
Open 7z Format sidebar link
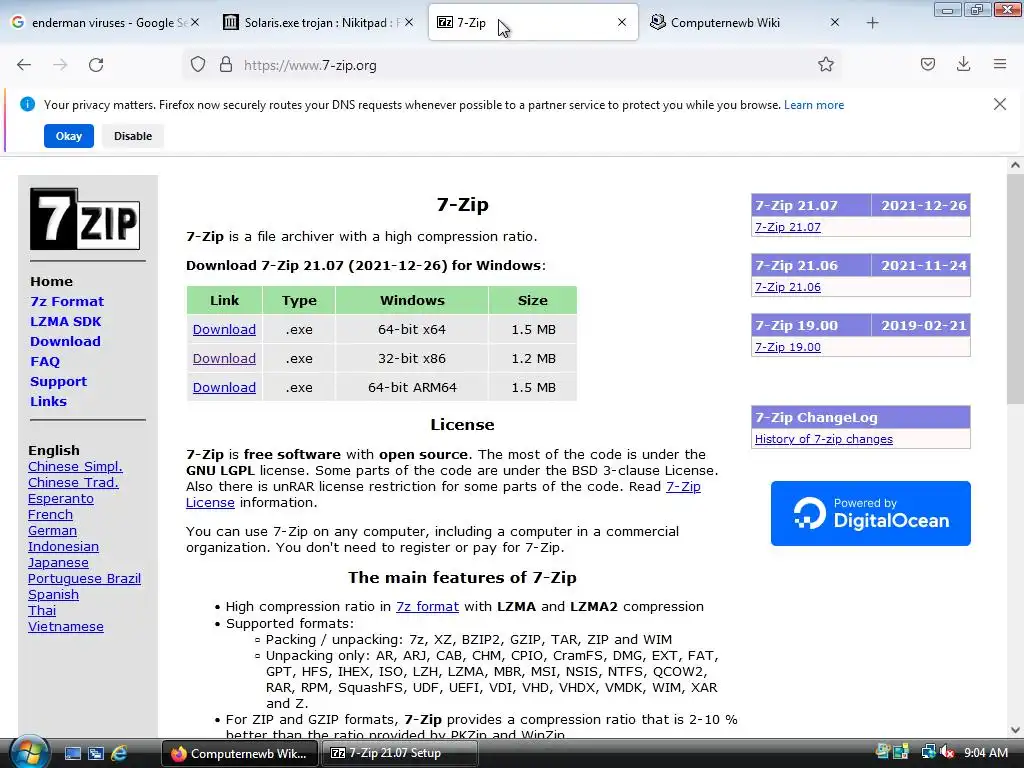(x=67, y=302)
